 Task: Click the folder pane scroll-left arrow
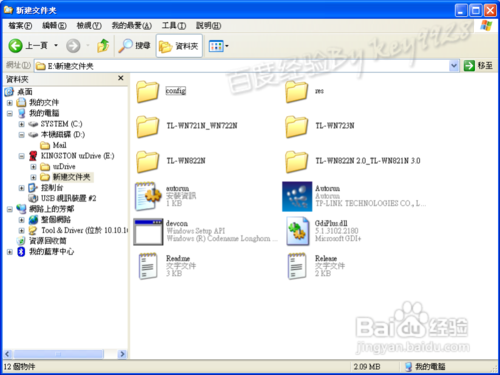pos(7,354)
